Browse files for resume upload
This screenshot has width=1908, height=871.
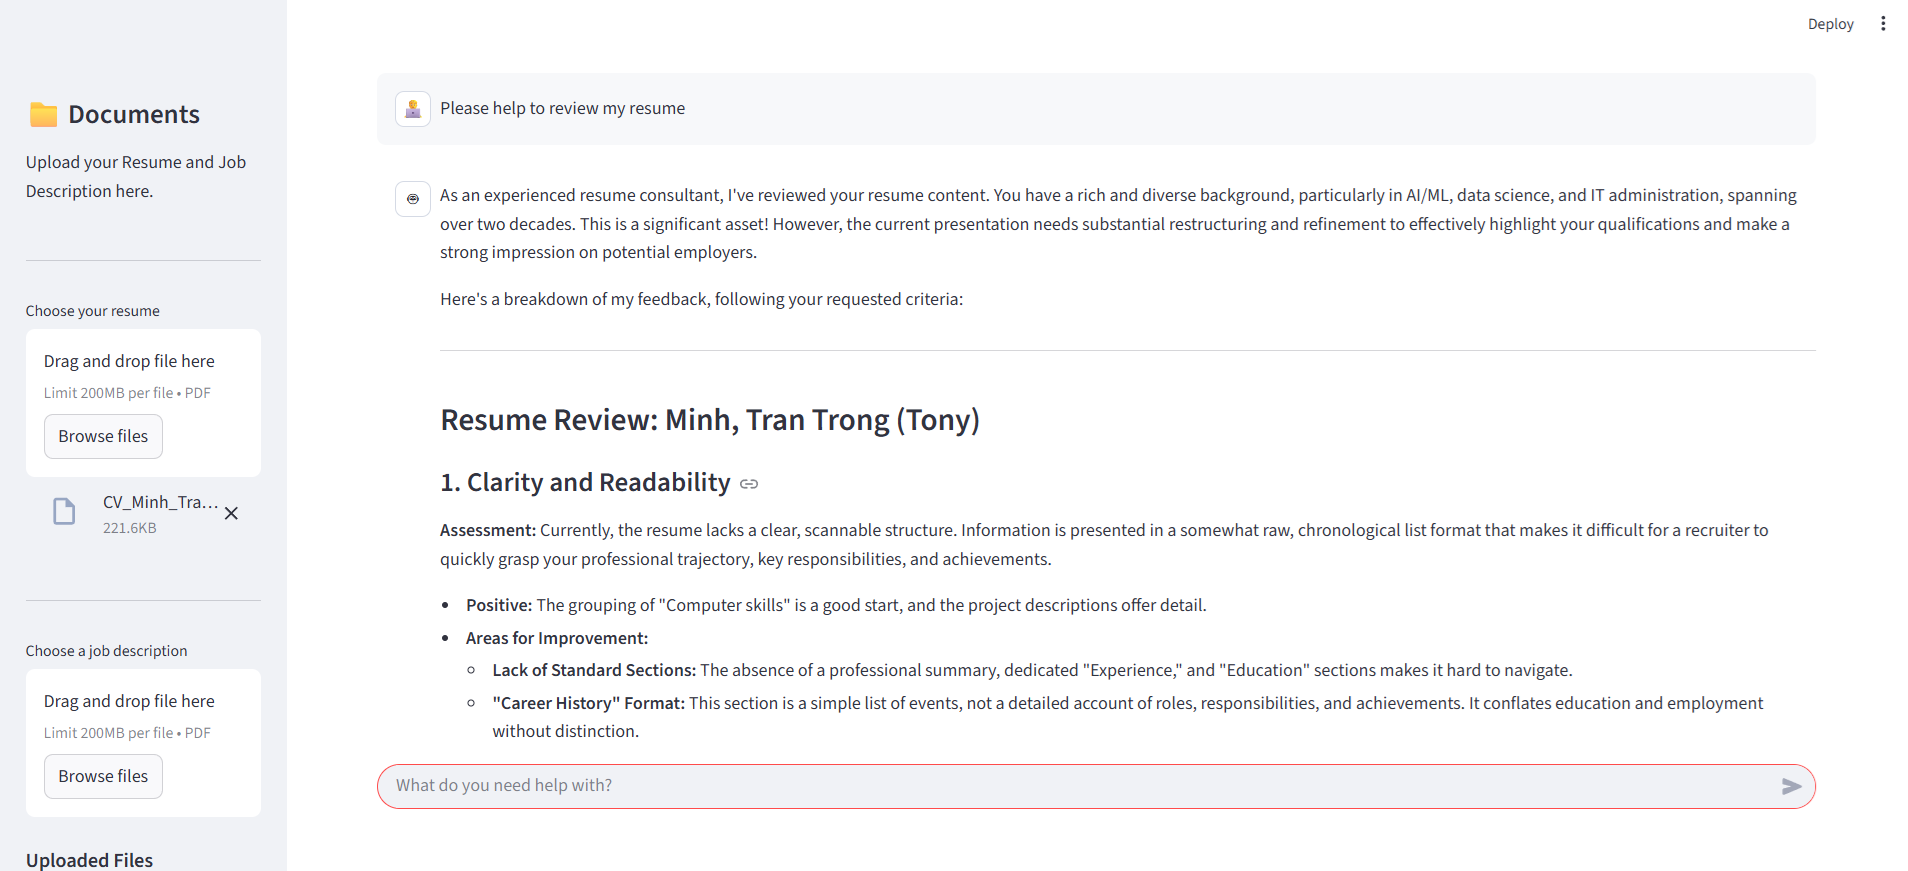point(103,437)
